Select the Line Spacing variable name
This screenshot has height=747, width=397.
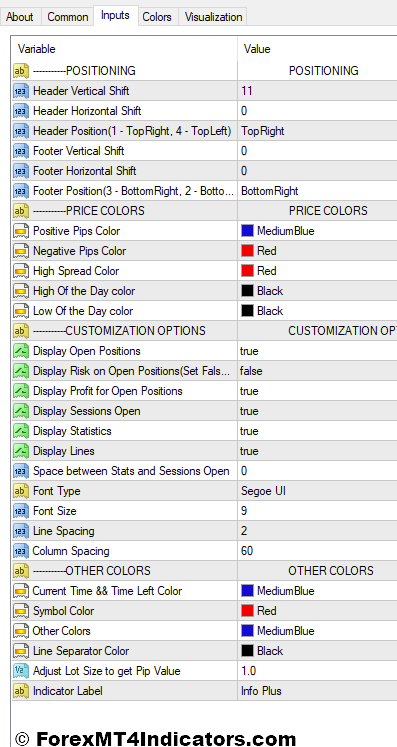point(63,531)
